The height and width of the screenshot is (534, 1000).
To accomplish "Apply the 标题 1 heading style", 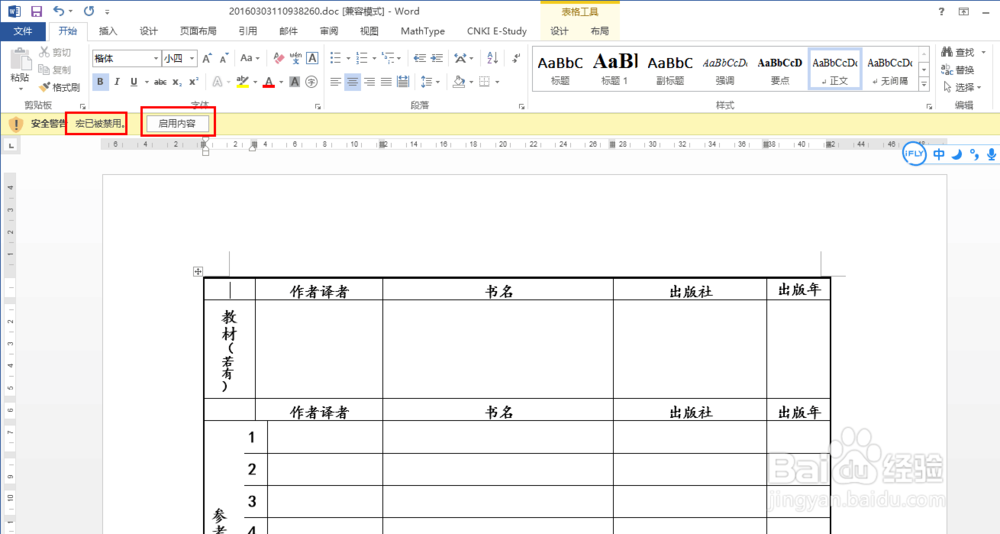I will point(615,69).
